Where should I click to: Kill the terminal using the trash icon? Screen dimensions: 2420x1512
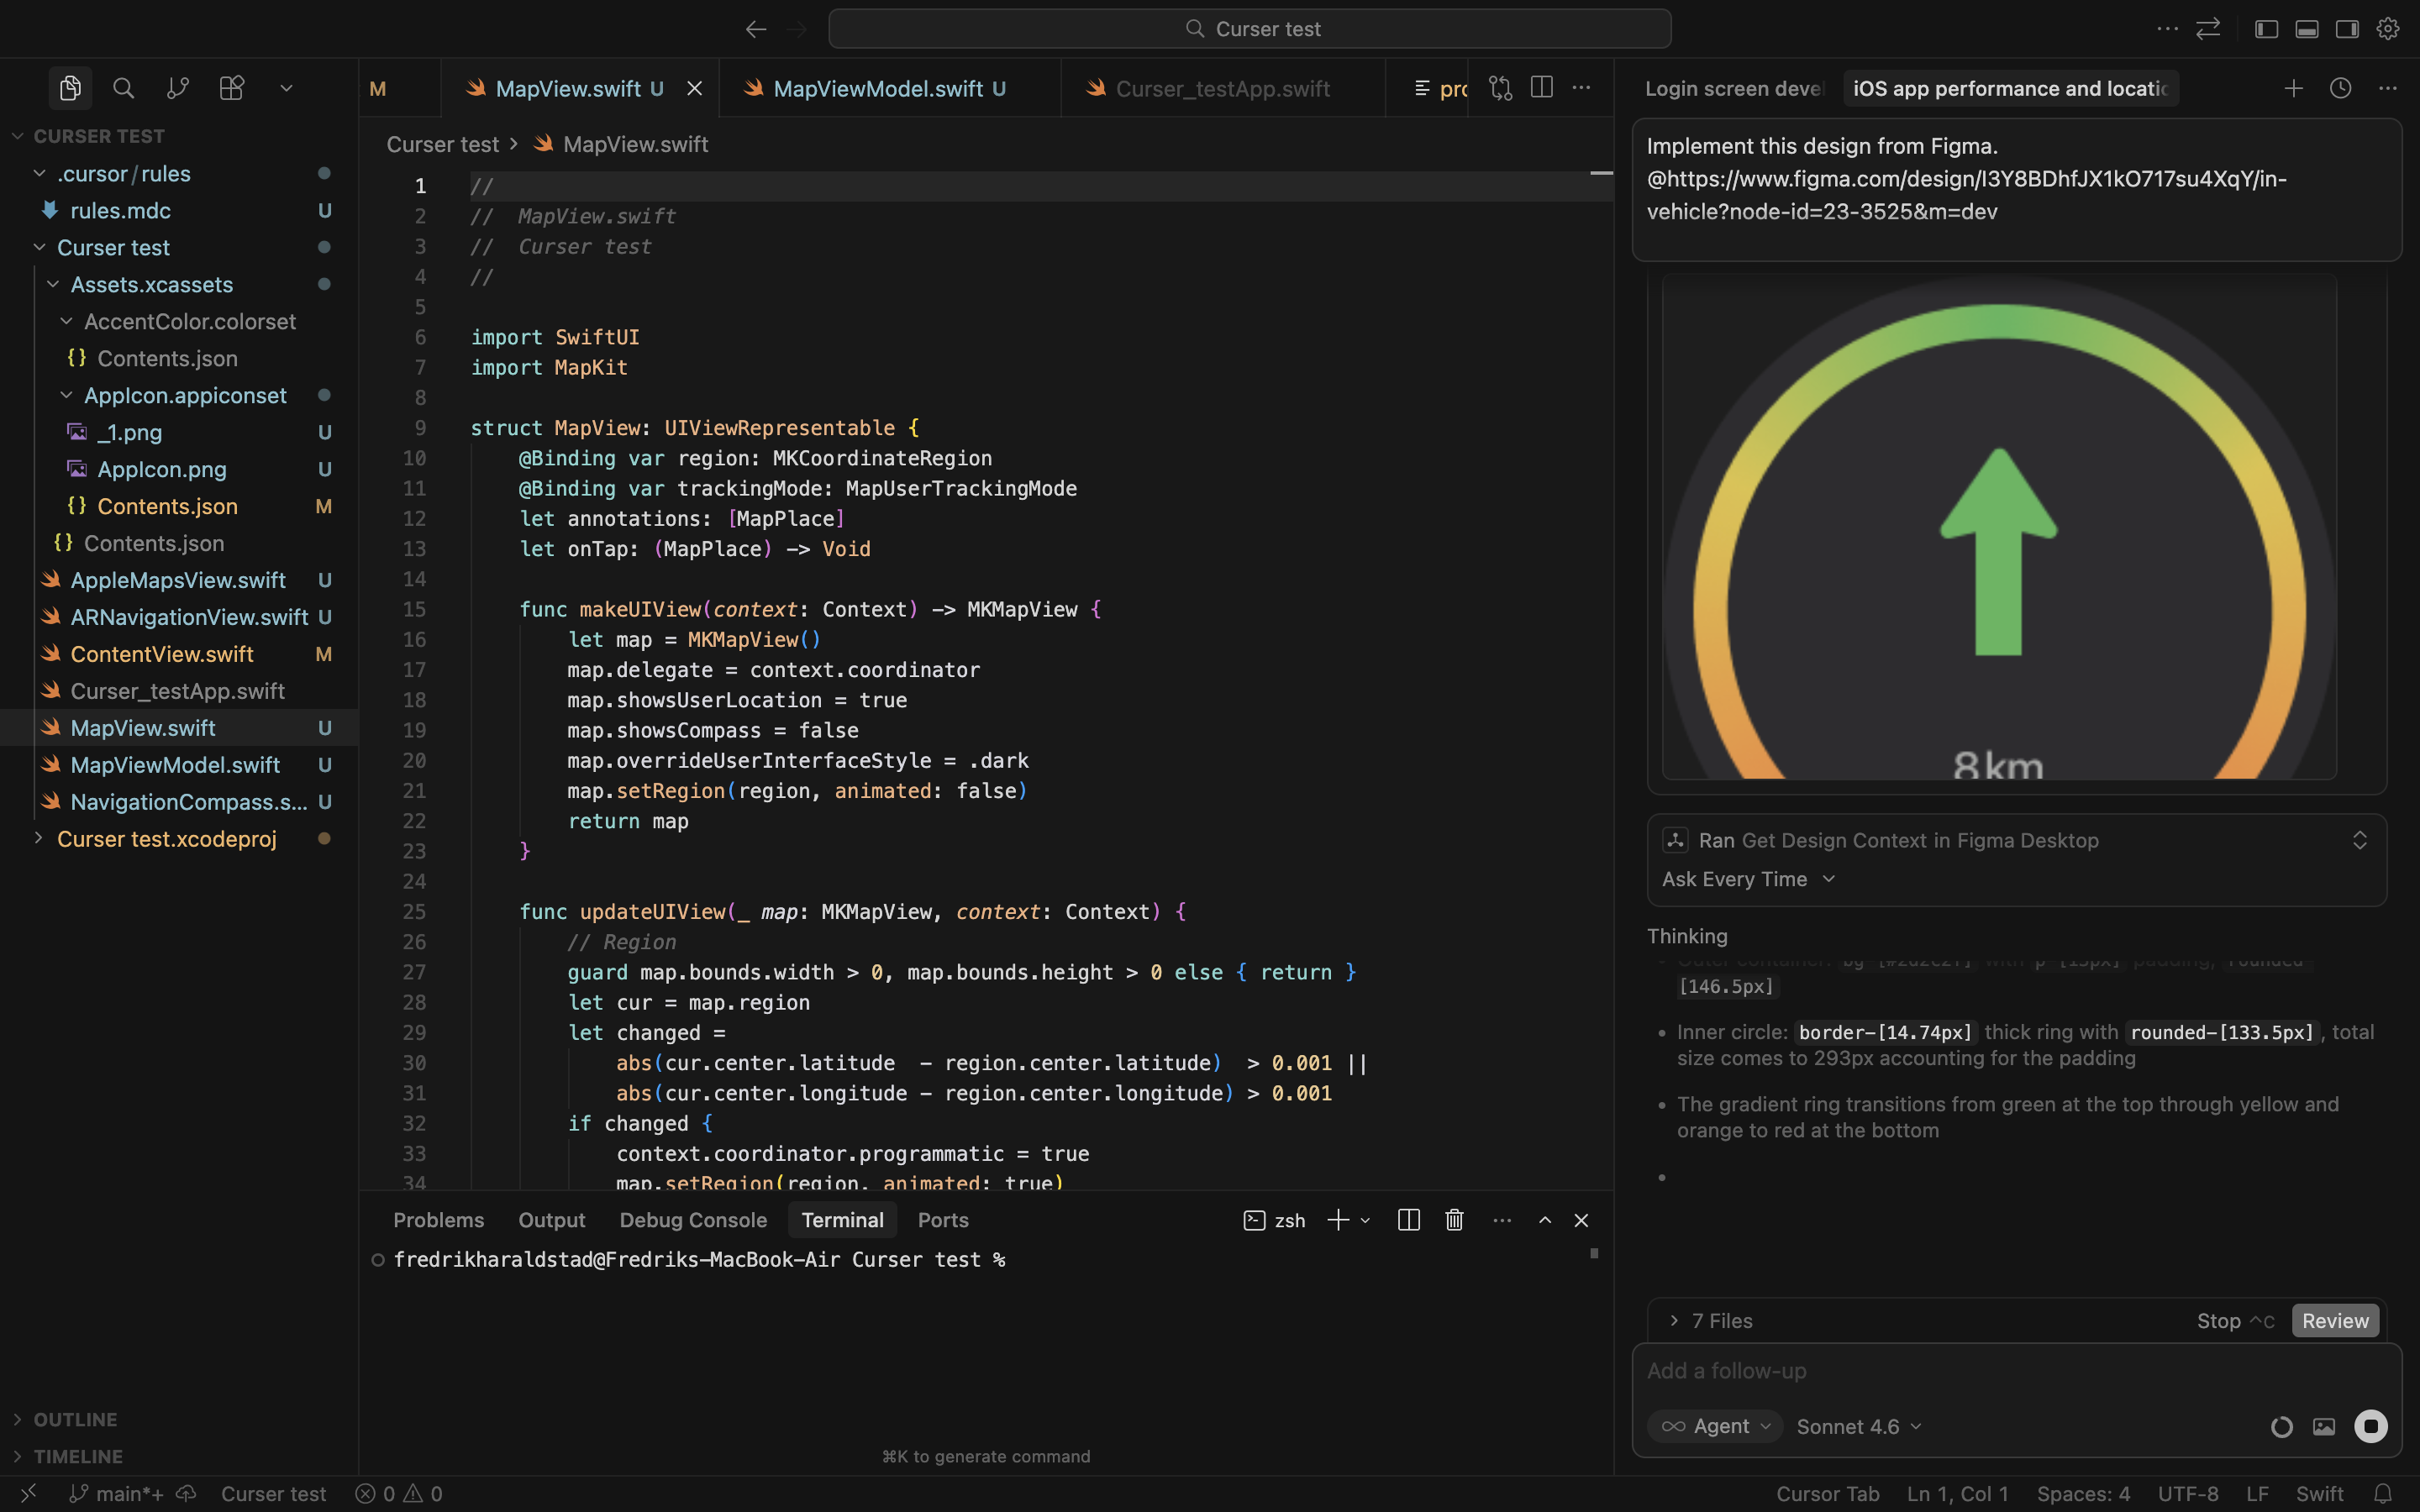1453,1220
